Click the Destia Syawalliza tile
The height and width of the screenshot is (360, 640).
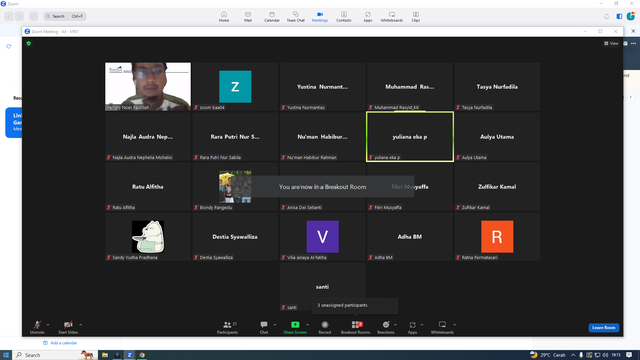pos(235,237)
